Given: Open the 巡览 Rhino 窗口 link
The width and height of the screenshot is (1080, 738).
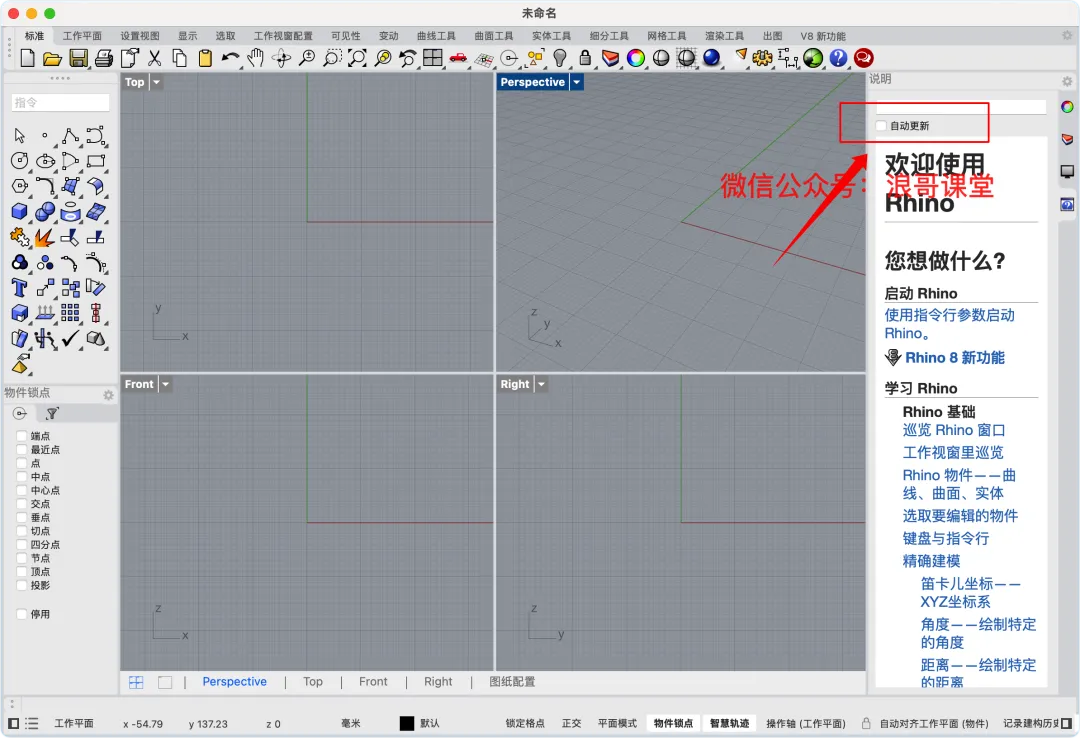Looking at the screenshot, I should point(954,430).
